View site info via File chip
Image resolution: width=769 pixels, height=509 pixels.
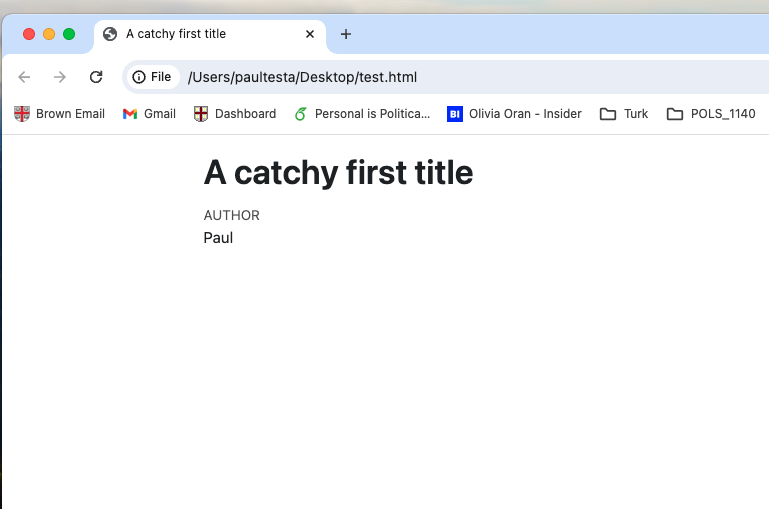click(152, 77)
